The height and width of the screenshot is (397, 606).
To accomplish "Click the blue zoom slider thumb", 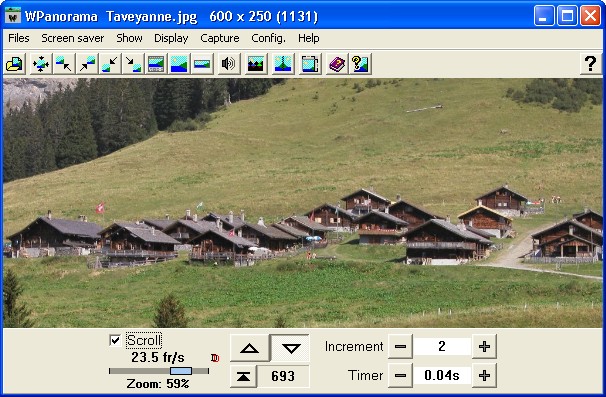I will tap(181, 371).
